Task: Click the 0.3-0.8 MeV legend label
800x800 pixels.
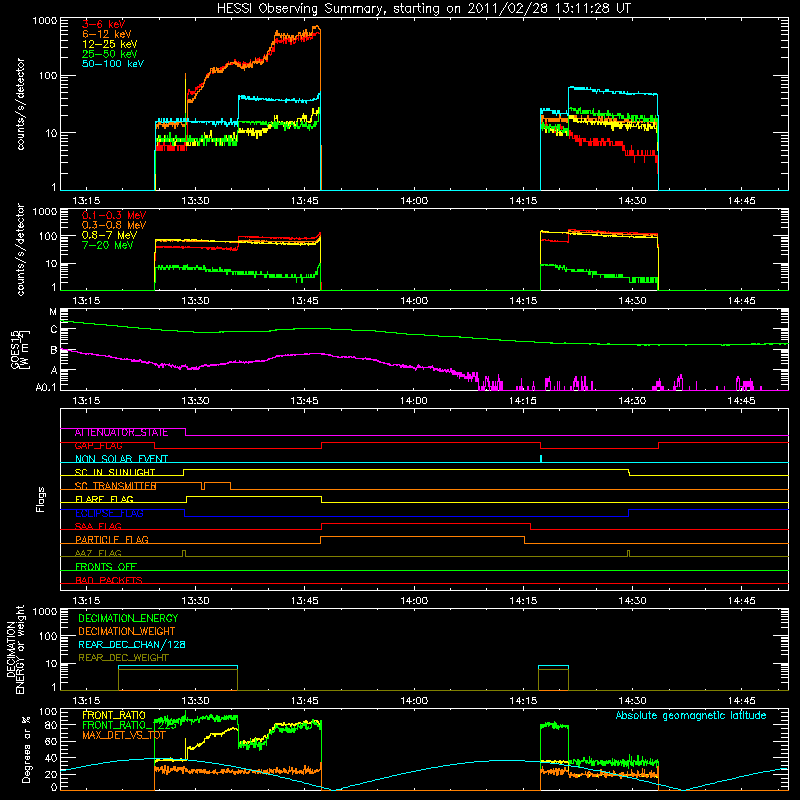Action: pyautogui.click(x=114, y=225)
